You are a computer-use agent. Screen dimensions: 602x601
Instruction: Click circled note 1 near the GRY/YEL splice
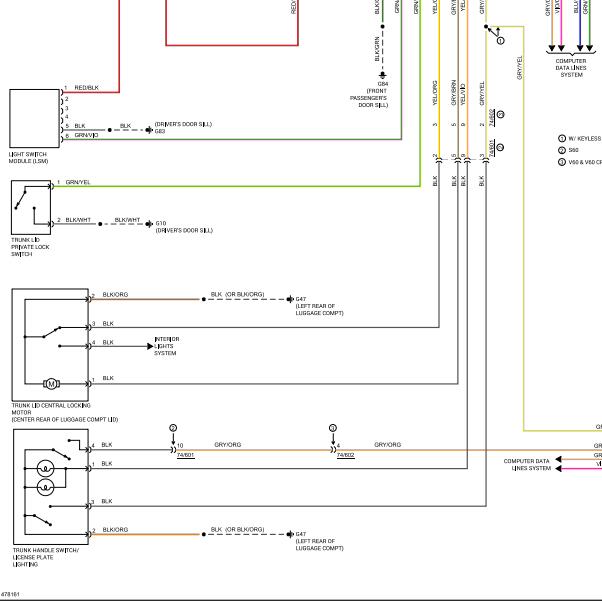(501, 40)
